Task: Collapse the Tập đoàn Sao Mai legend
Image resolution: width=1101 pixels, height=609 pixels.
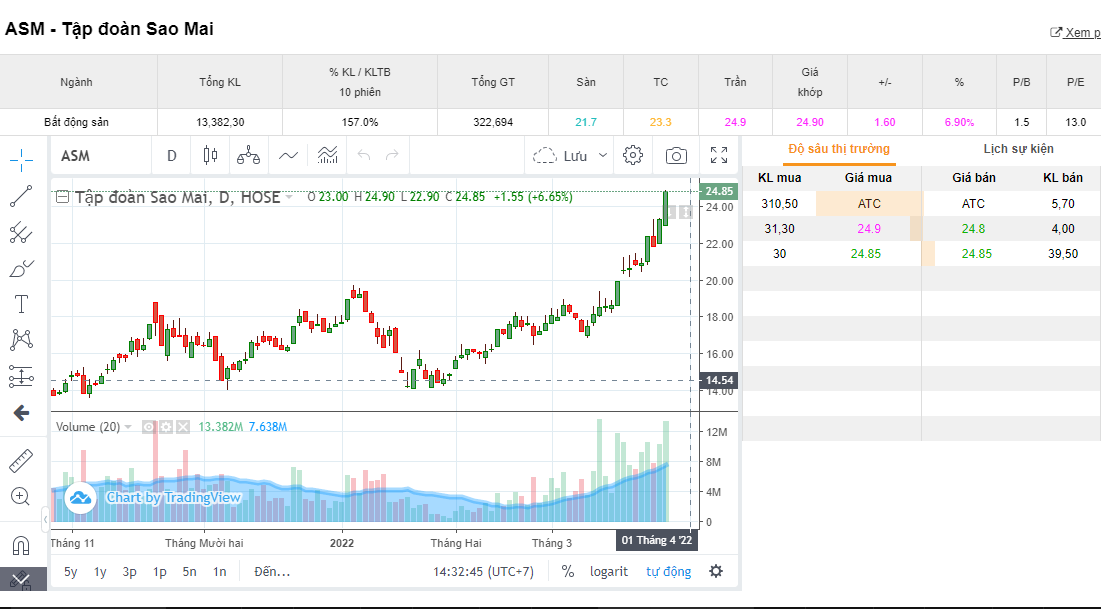Action: tap(62, 197)
